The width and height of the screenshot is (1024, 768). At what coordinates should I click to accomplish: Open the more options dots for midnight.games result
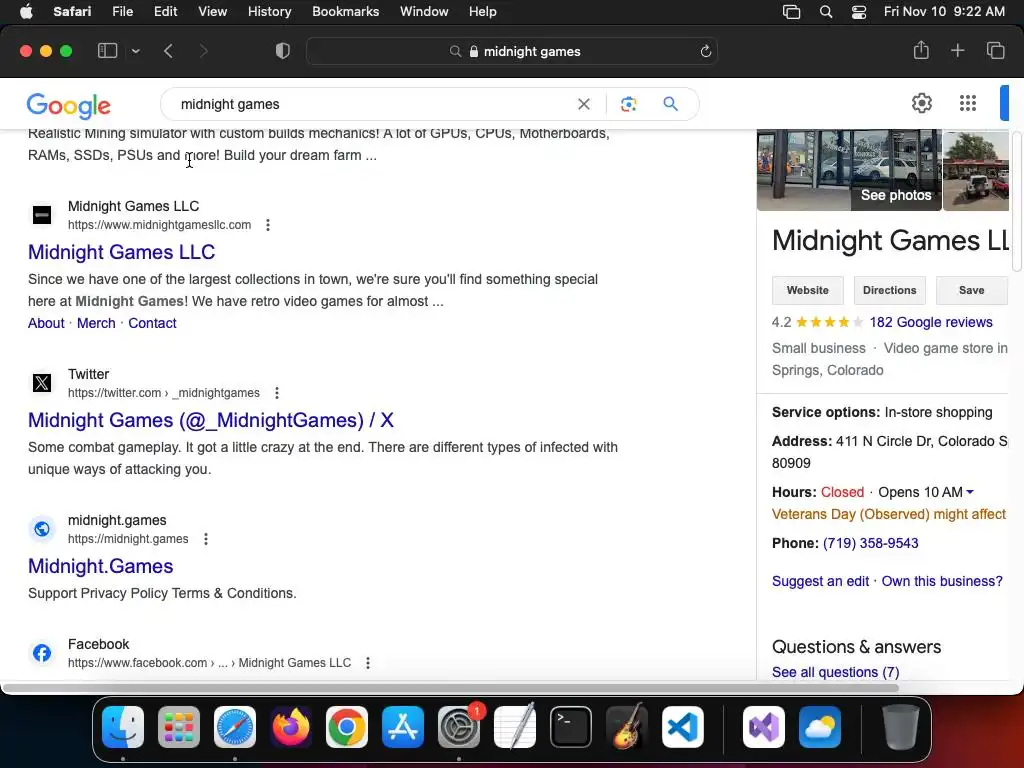coord(206,539)
